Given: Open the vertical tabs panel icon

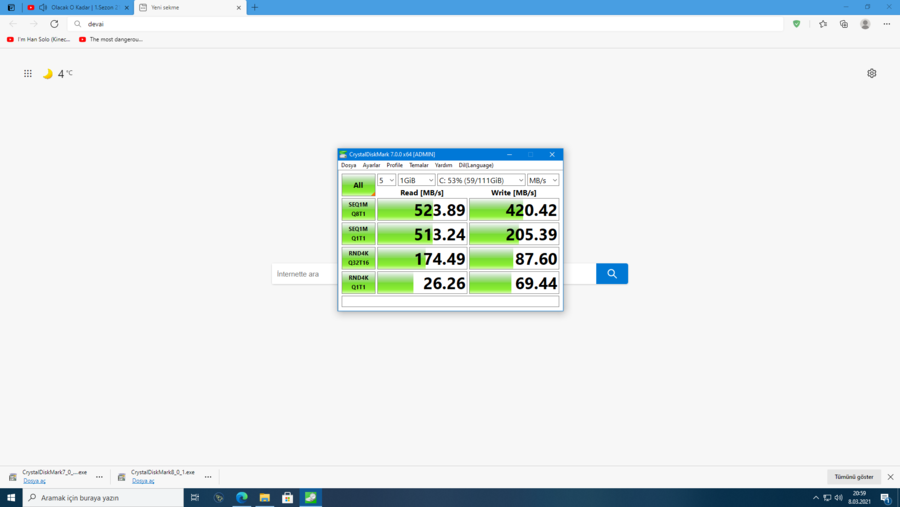Looking at the screenshot, I should (x=11, y=7).
